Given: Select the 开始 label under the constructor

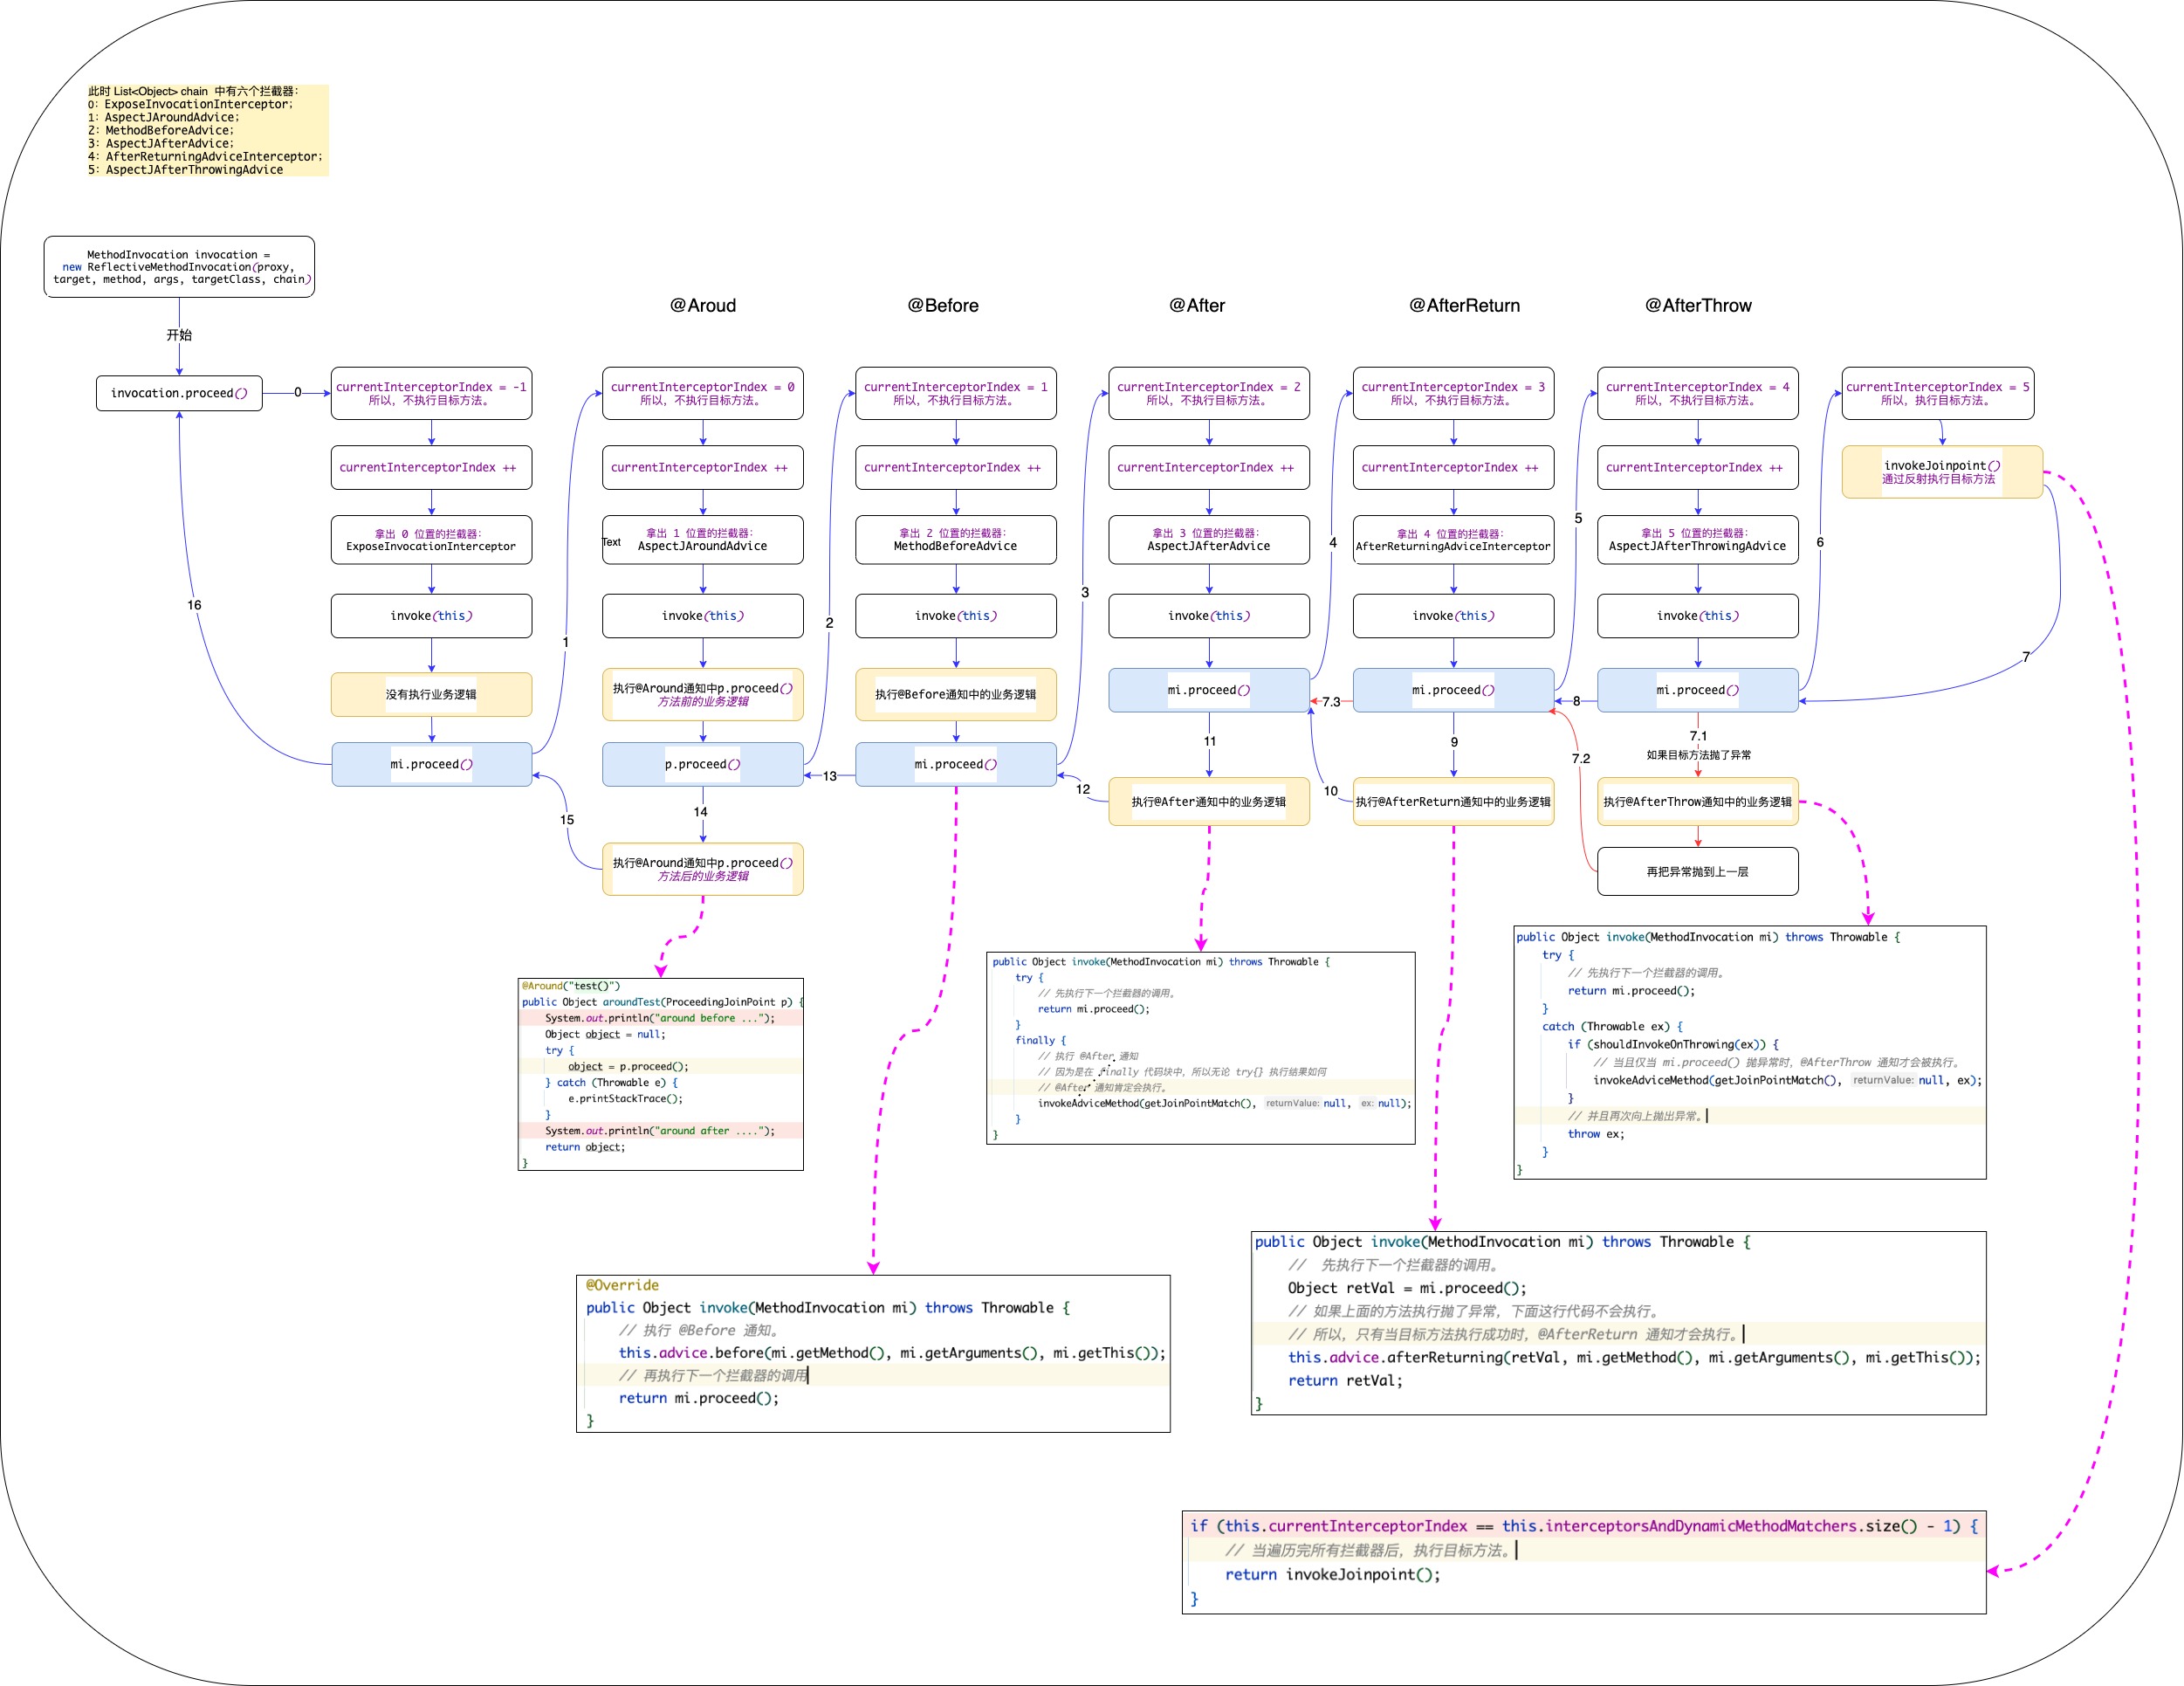Looking at the screenshot, I should click(x=179, y=335).
